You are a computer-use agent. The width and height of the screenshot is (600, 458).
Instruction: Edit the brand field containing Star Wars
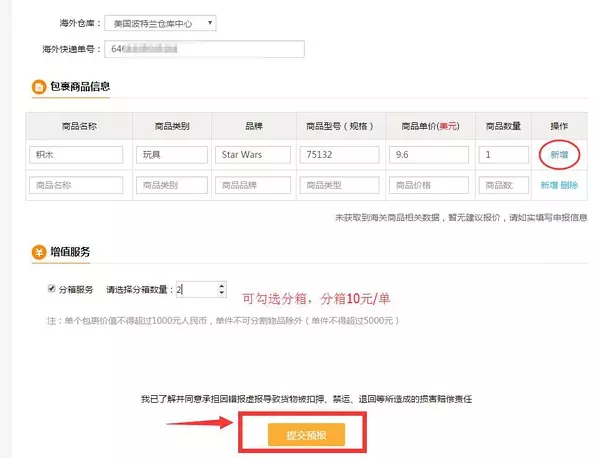pos(253,155)
